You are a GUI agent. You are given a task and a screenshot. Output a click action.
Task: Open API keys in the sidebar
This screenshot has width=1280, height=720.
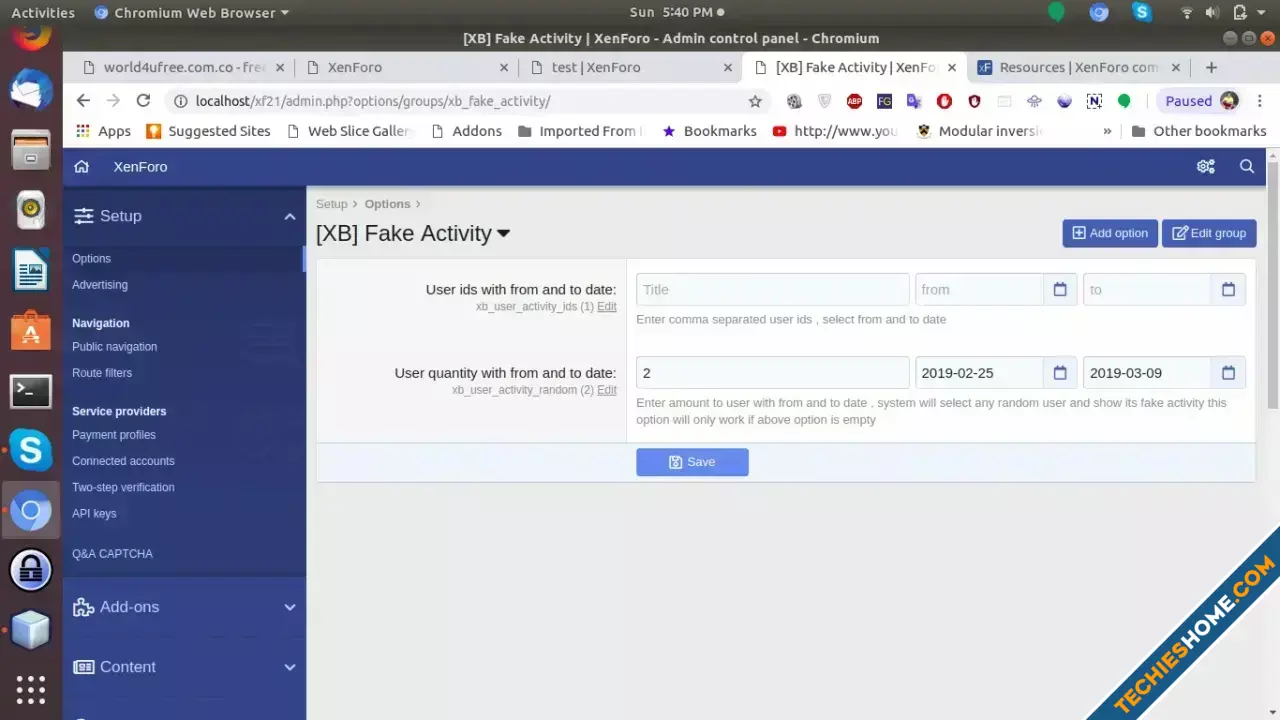pos(94,513)
